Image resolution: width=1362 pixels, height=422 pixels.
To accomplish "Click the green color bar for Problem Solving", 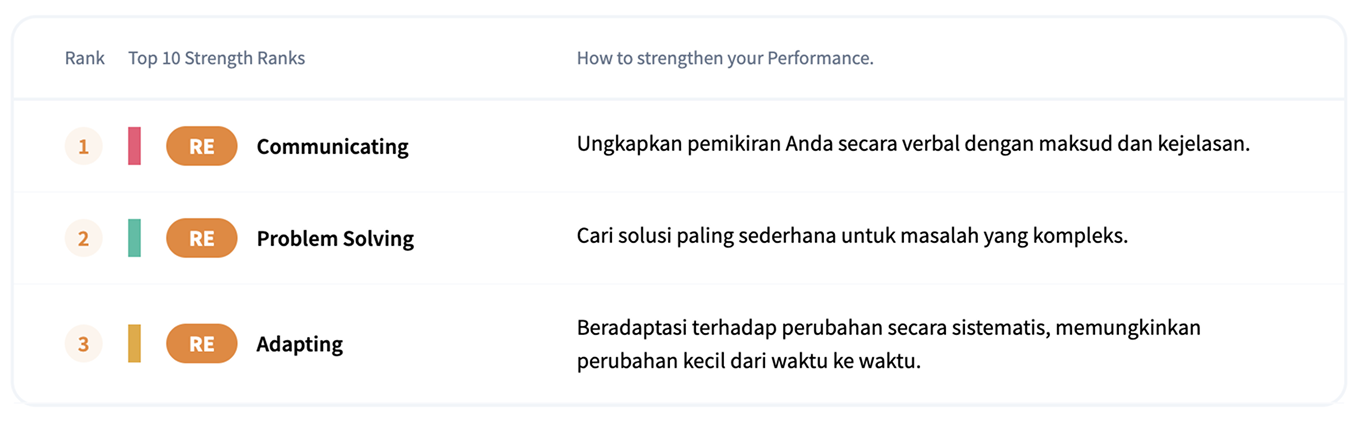I will pos(134,238).
